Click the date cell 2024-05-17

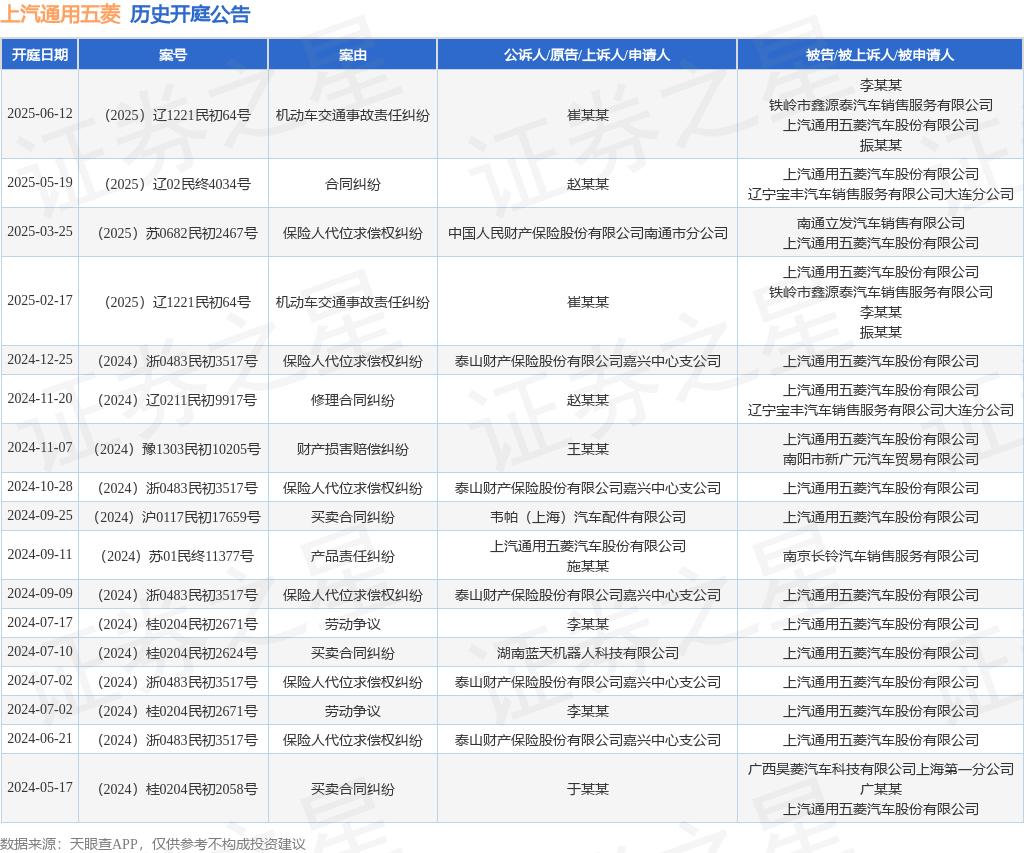pyautogui.click(x=40, y=788)
